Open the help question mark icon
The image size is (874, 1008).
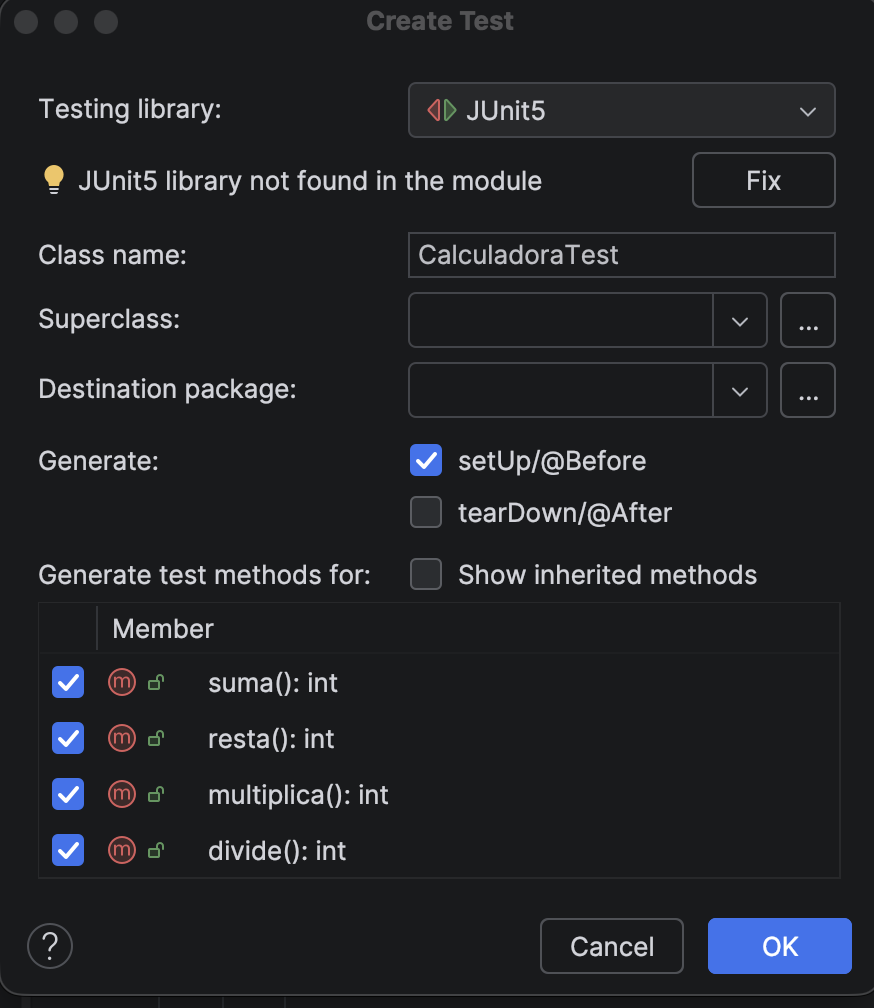pyautogui.click(x=49, y=945)
